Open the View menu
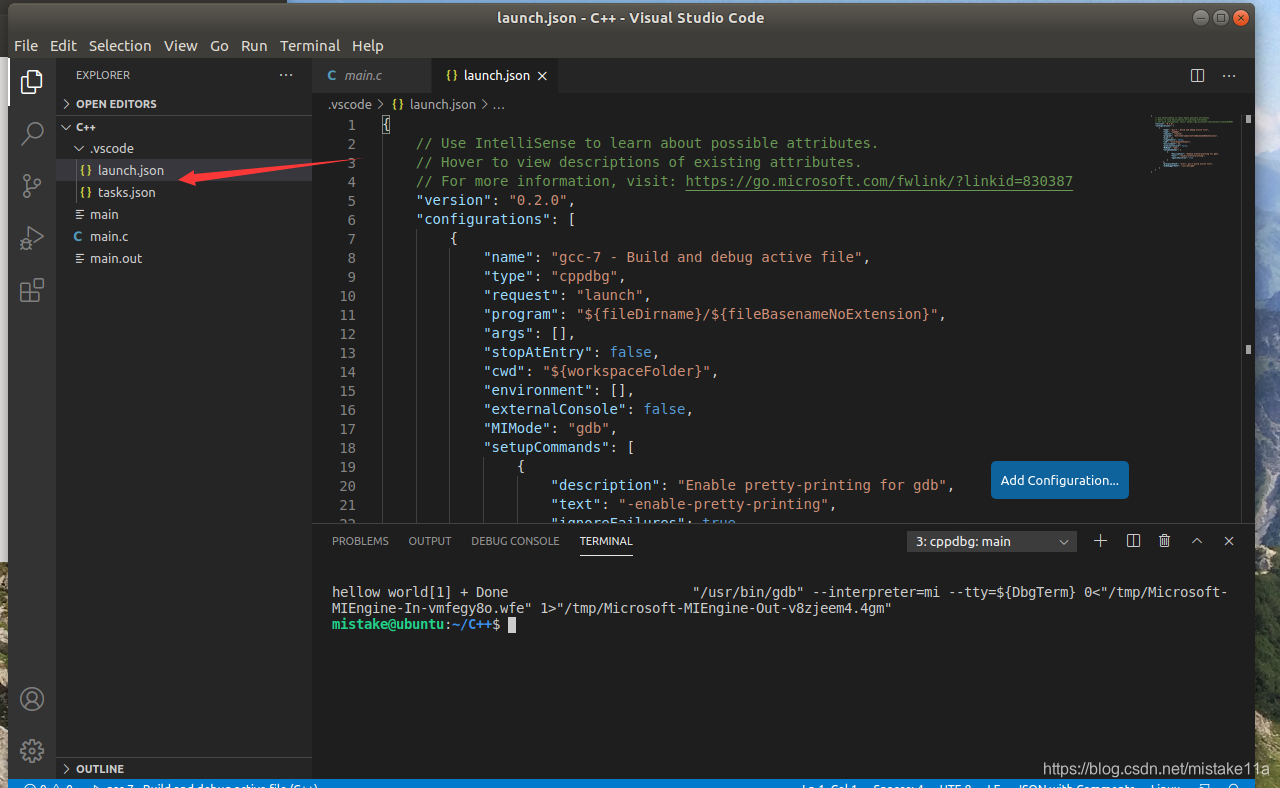 click(x=181, y=46)
